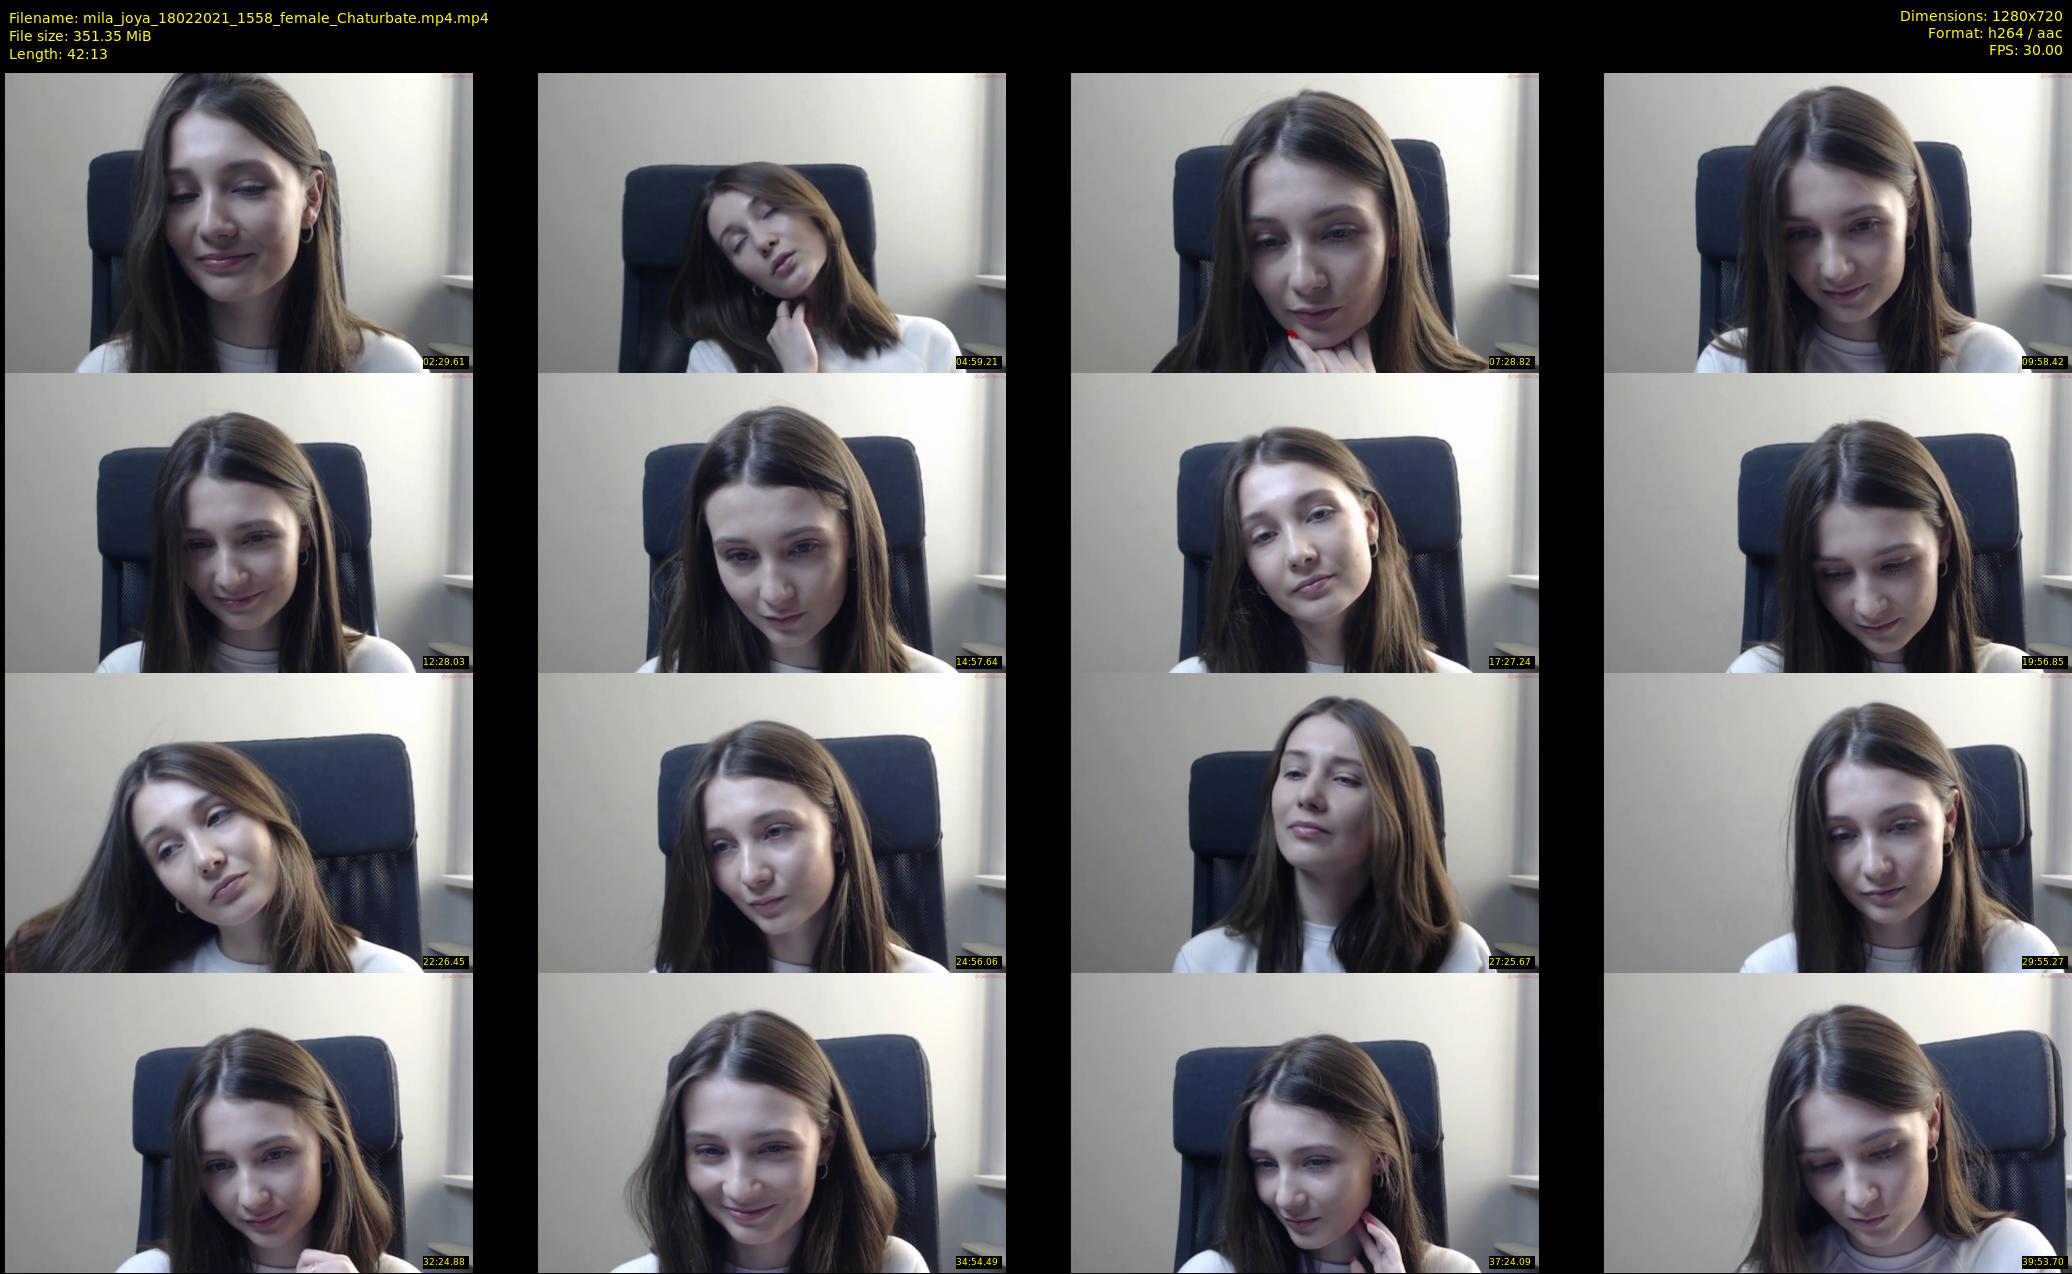Click the frame at 32:24.88
The height and width of the screenshot is (1274, 2072).
[x=238, y=1122]
